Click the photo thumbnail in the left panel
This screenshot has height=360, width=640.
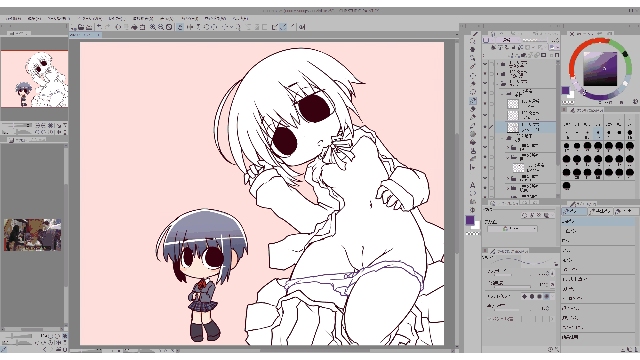point(33,235)
